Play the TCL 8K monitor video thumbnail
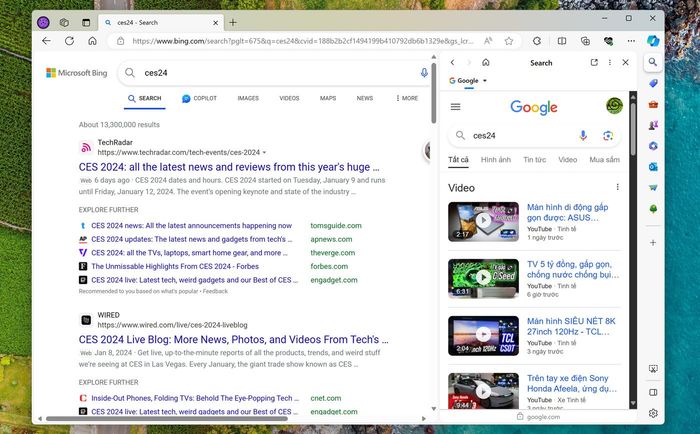700x434 pixels. (x=483, y=335)
